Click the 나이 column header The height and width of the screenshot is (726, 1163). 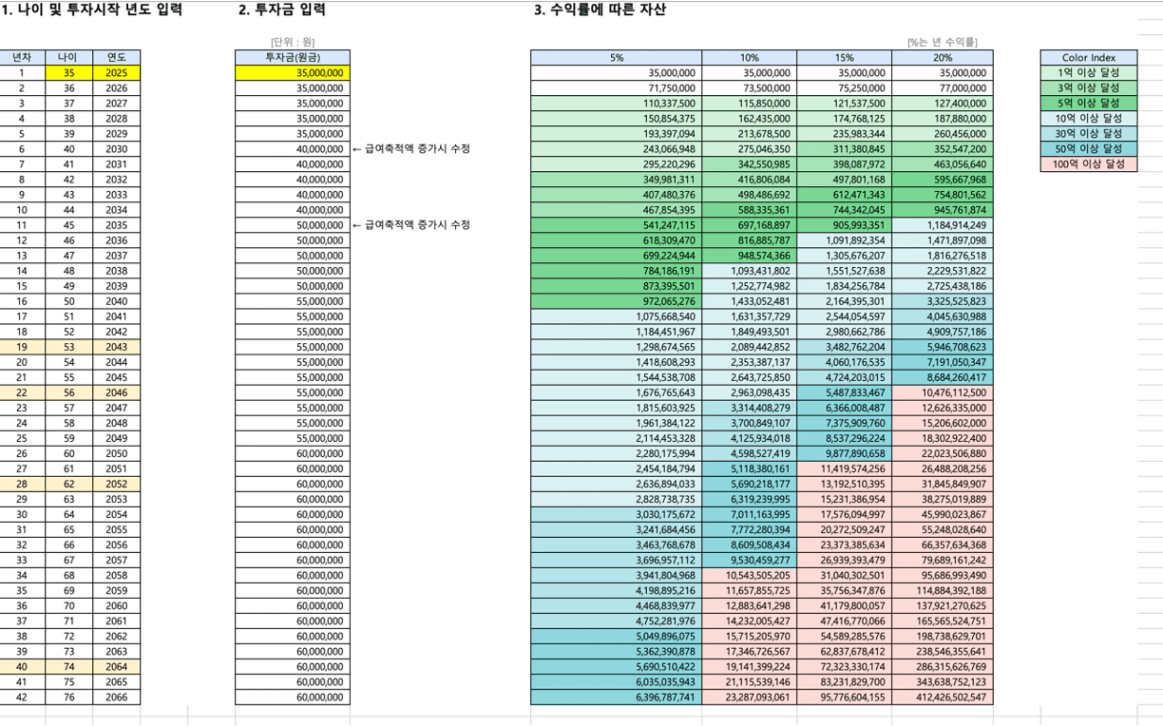pos(69,57)
